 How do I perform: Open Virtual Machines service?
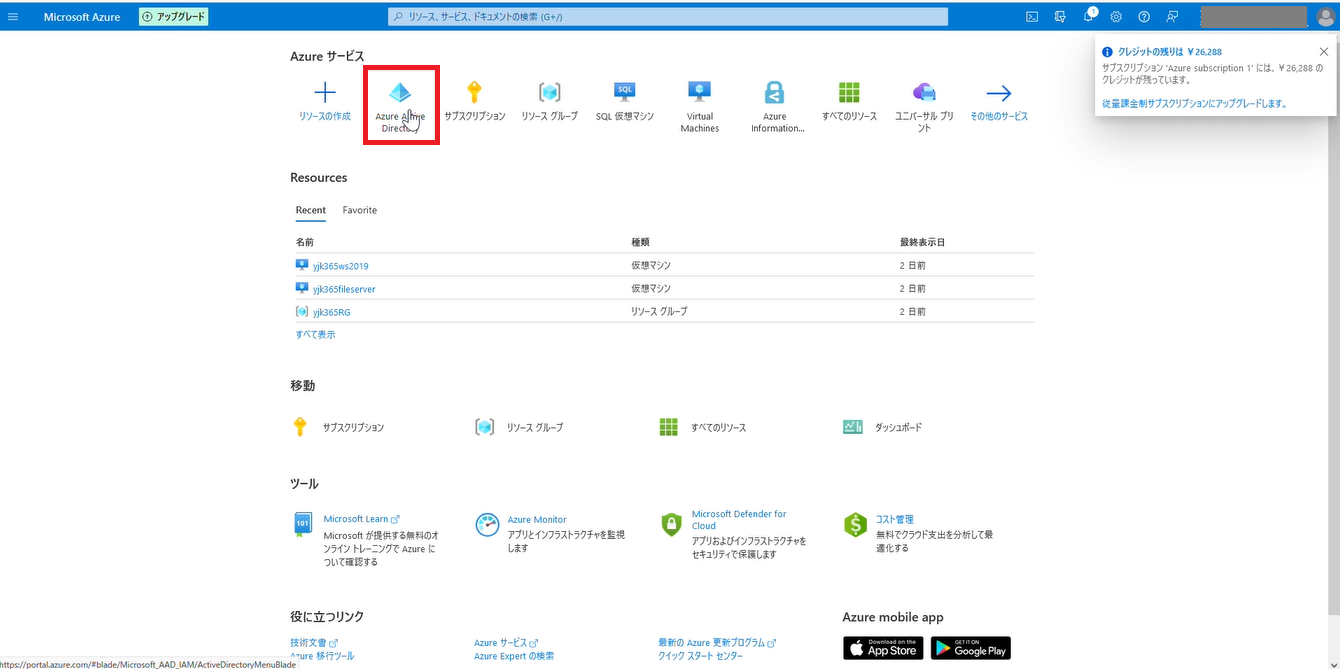700,108
